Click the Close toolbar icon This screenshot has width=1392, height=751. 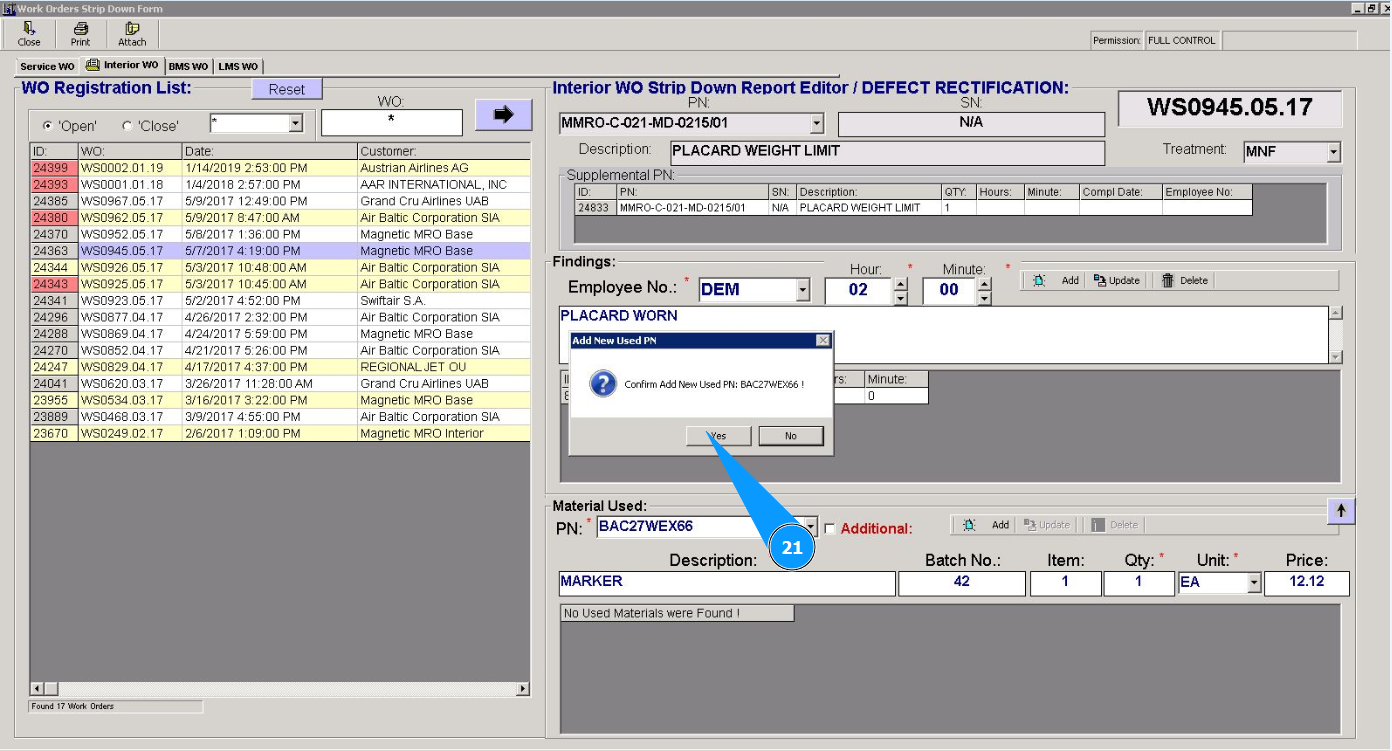coord(29,29)
